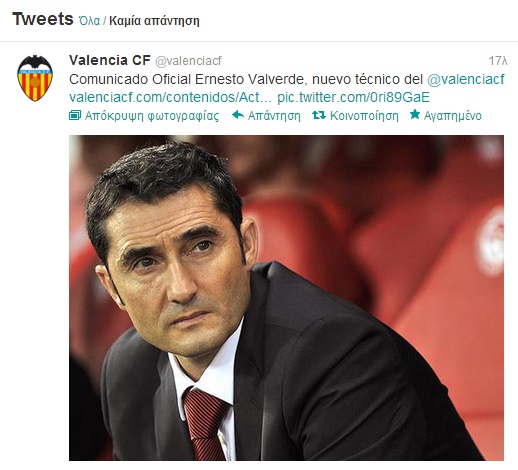Open the @valenciacf handle beside the name
The image size is (518, 470).
[x=188, y=61]
